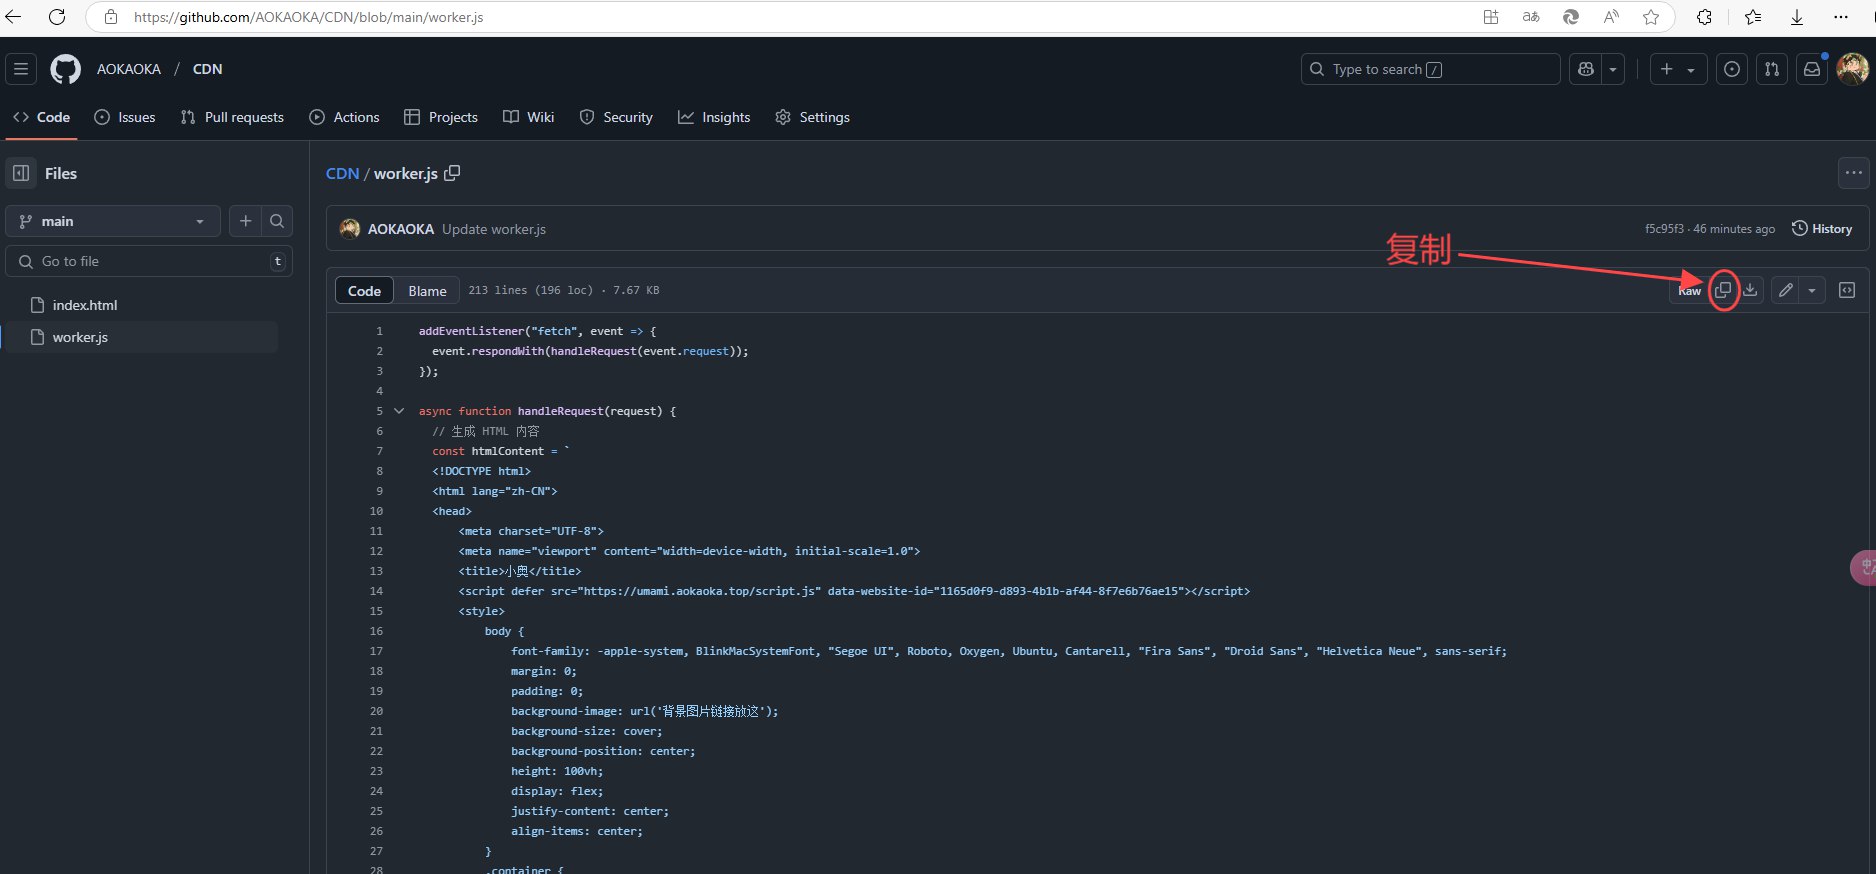Open the symbols panel icon
Viewport: 1876px width, 874px height.
[1847, 290]
